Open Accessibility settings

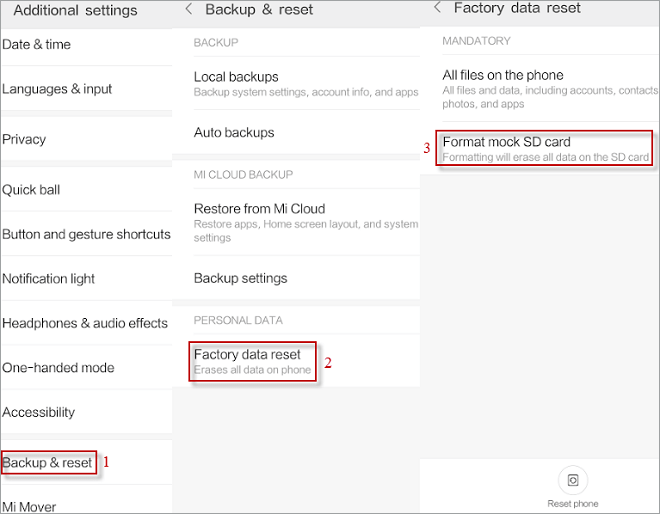39,412
